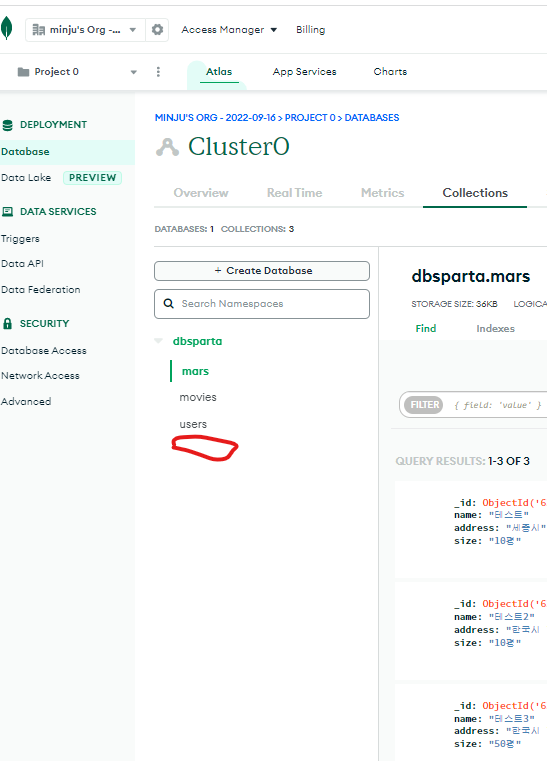Open organization settings gear icon
Image resolution: width=547 pixels, height=761 pixels.
point(157,30)
